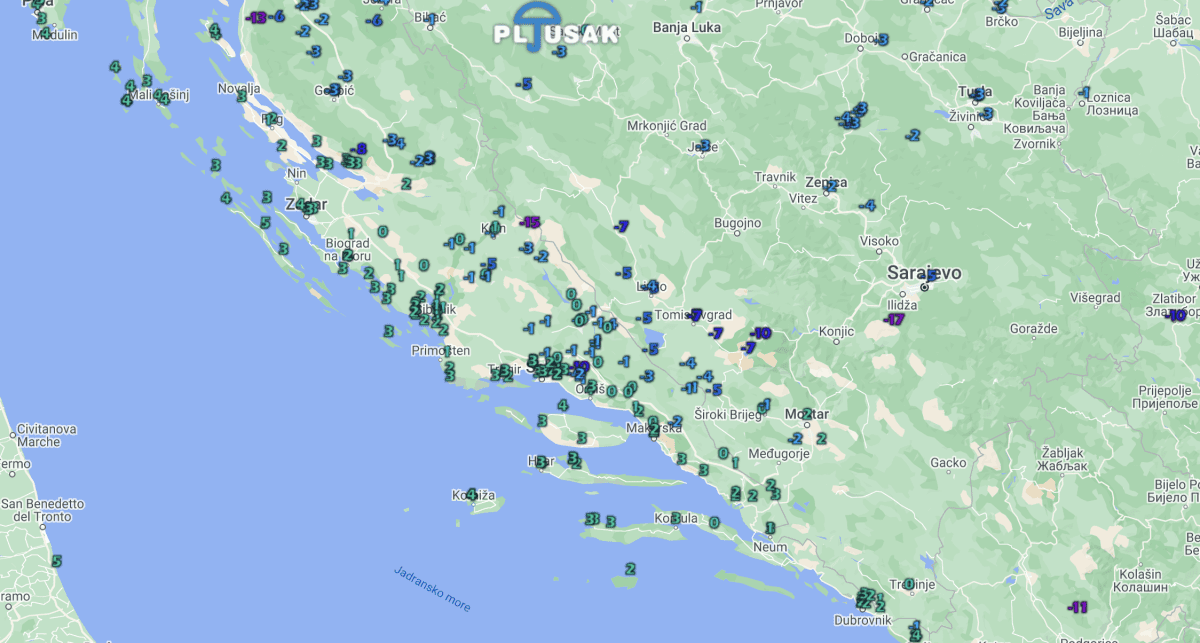The height and width of the screenshot is (643, 1200).
Task: Select the purple -15 marker near Knin
Action: coord(529,222)
